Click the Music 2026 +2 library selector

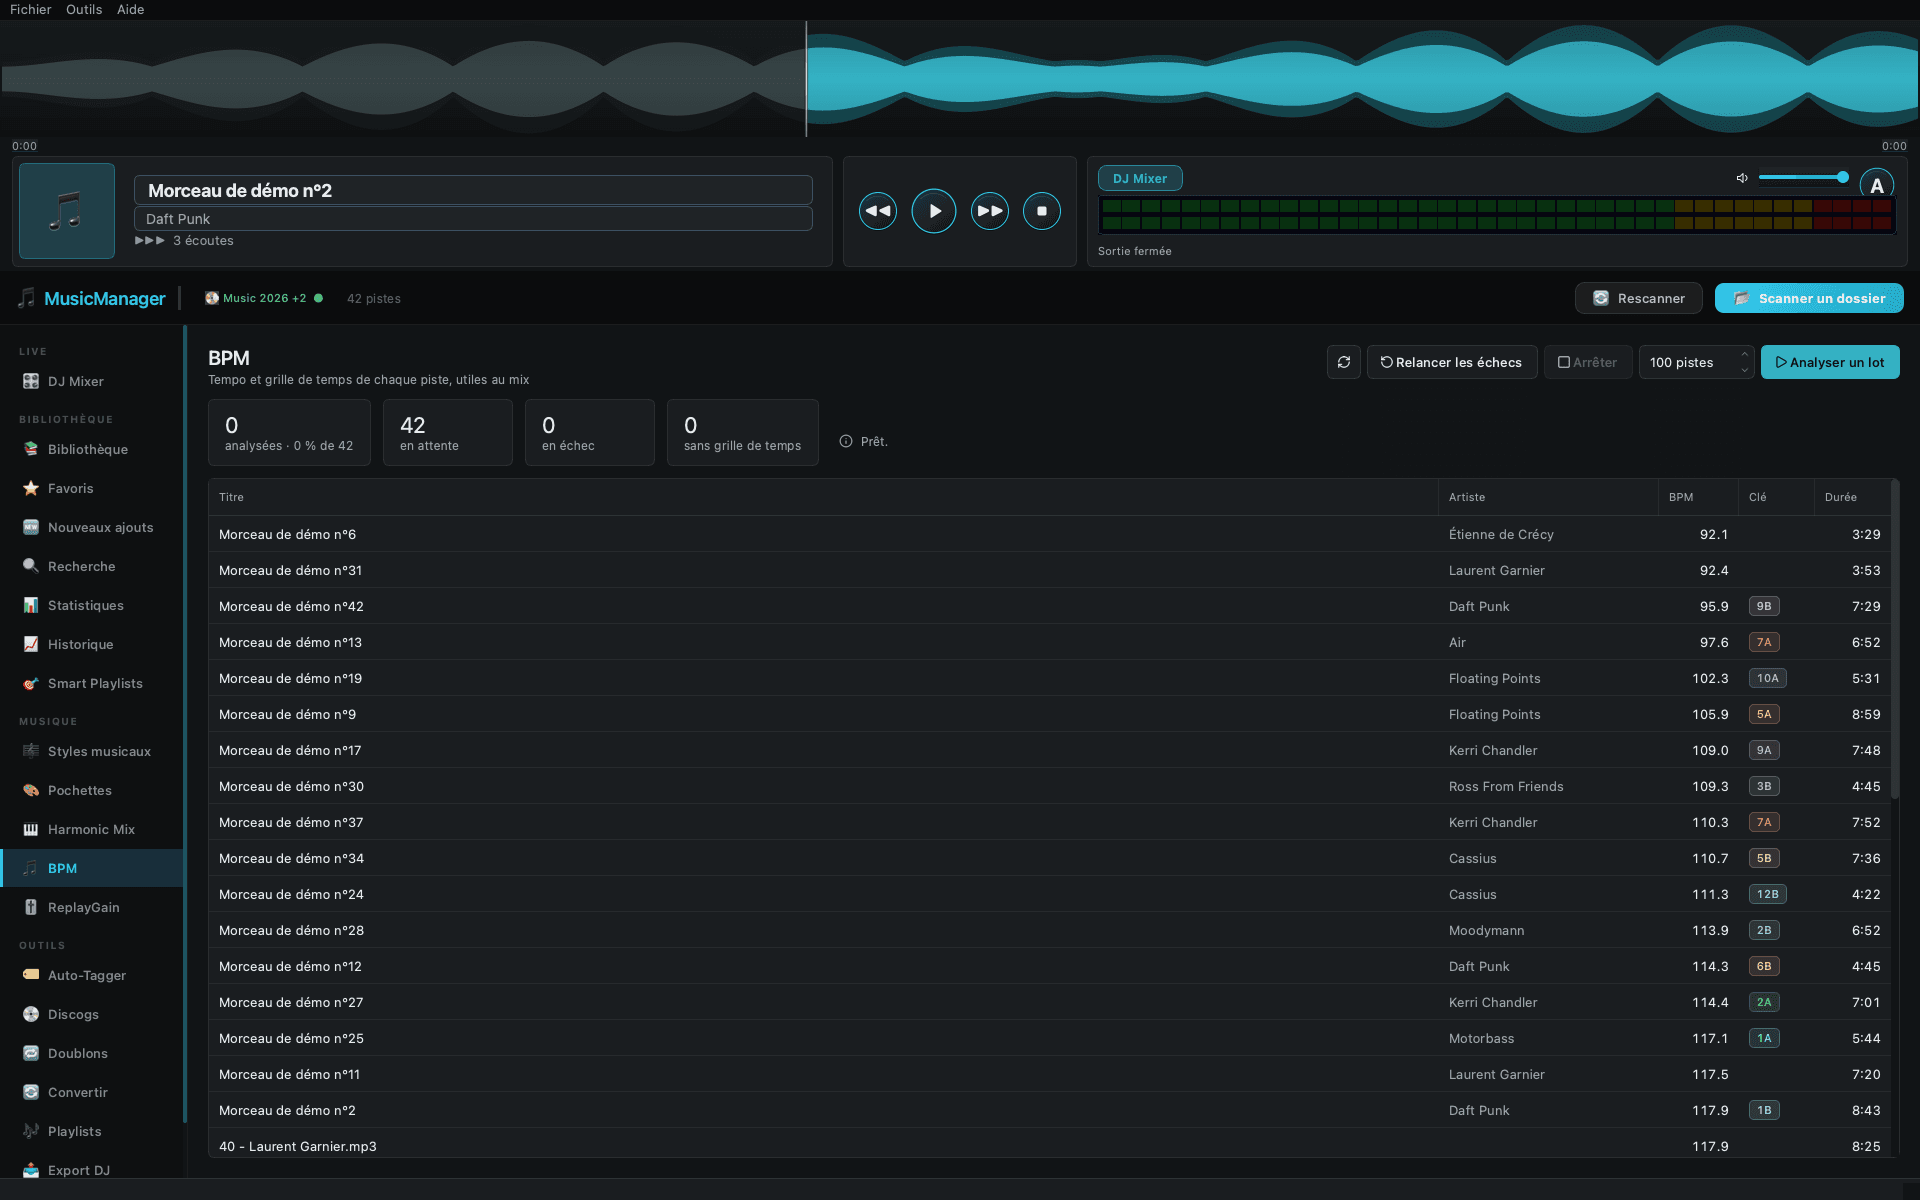(264, 298)
